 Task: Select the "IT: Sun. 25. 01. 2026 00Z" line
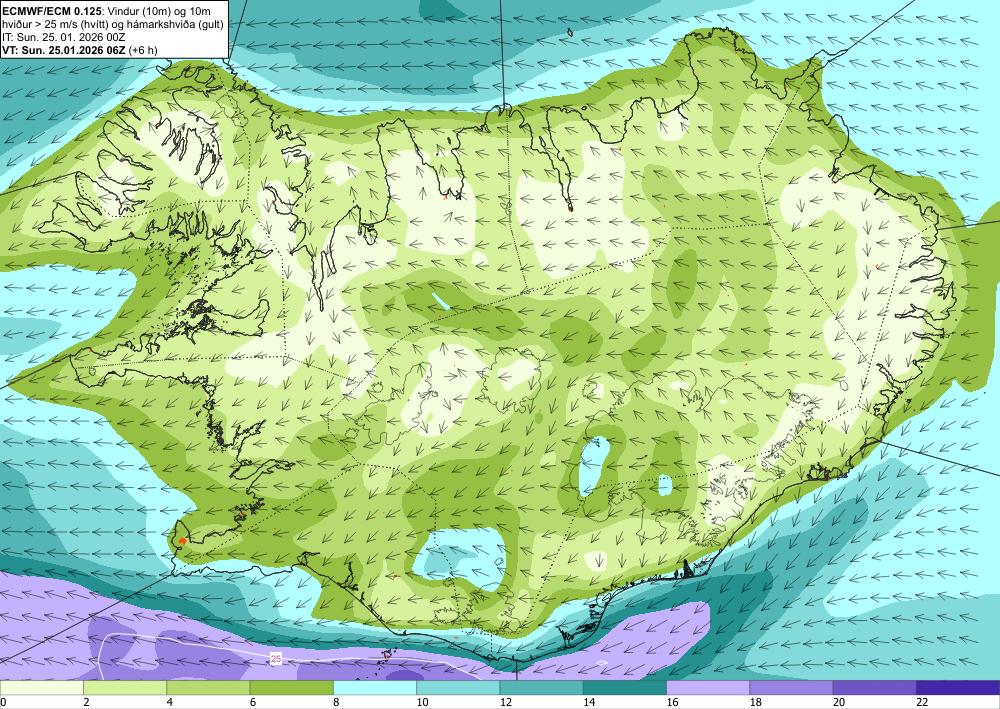click(x=64, y=37)
